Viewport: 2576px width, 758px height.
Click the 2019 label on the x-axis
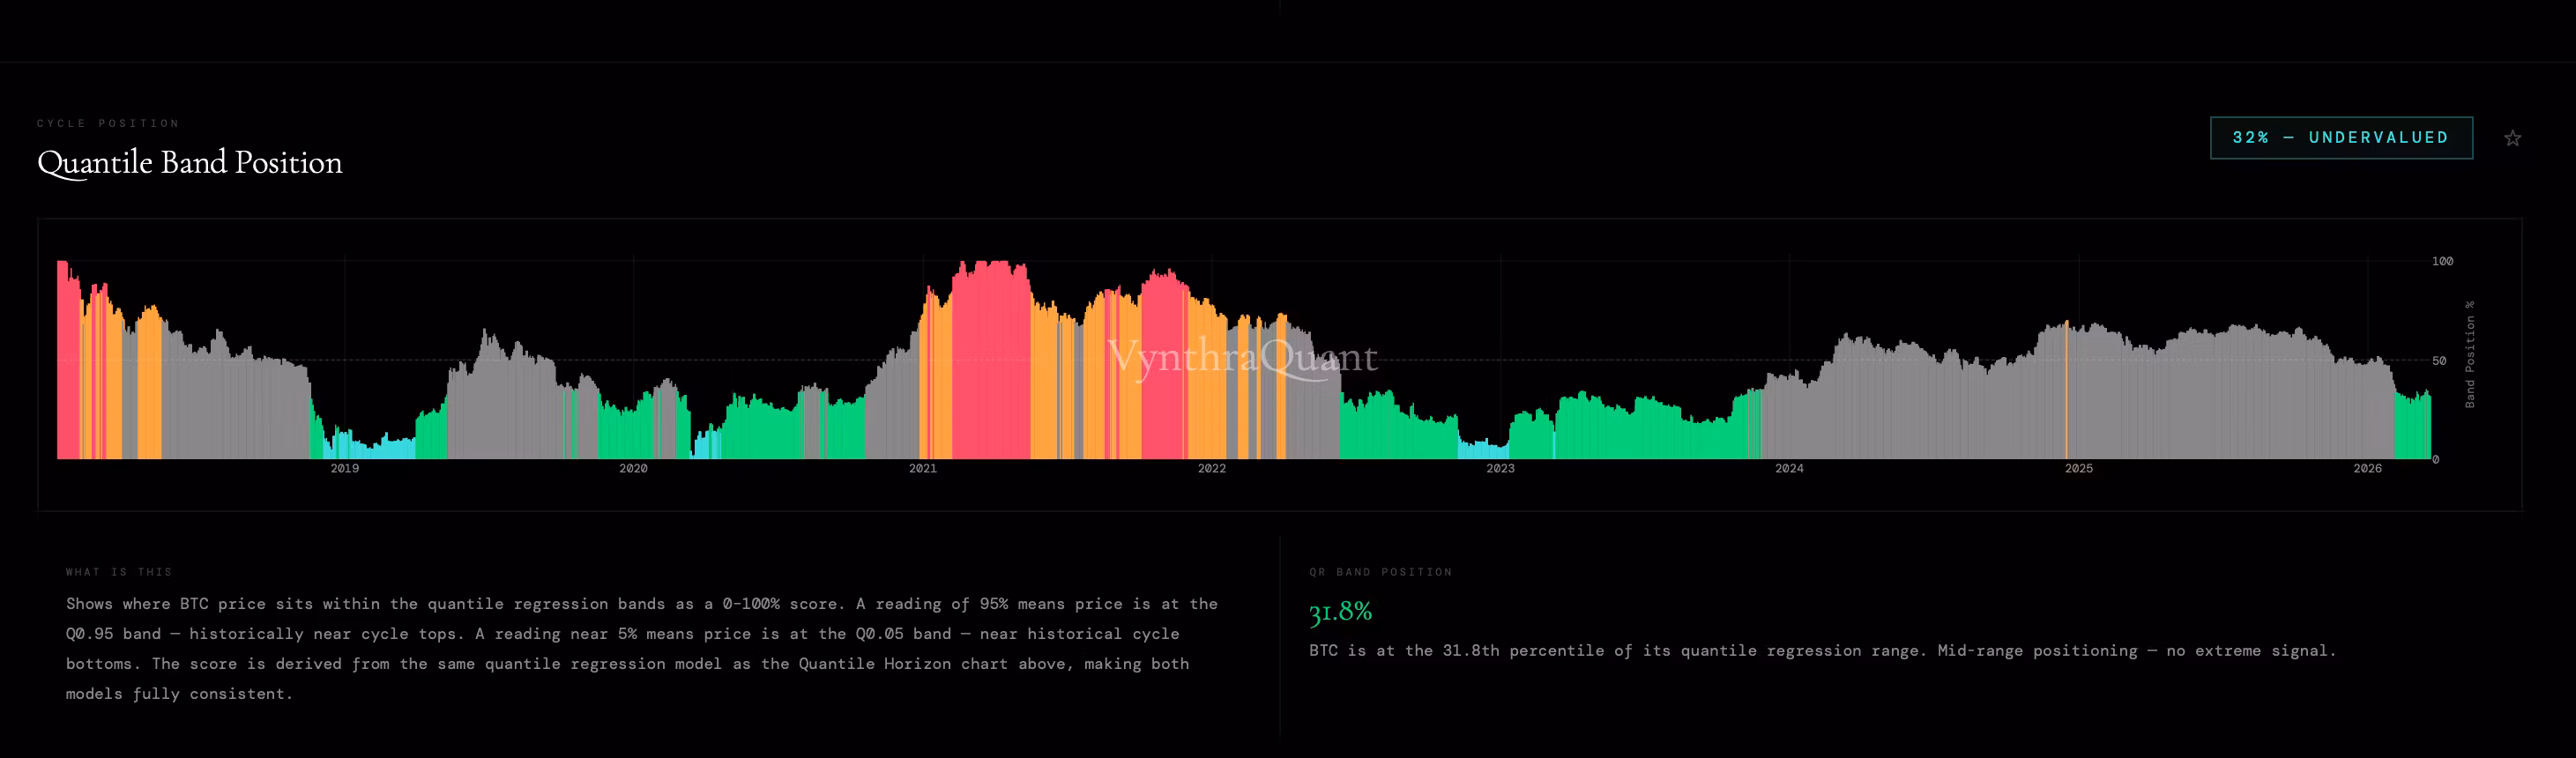click(344, 468)
